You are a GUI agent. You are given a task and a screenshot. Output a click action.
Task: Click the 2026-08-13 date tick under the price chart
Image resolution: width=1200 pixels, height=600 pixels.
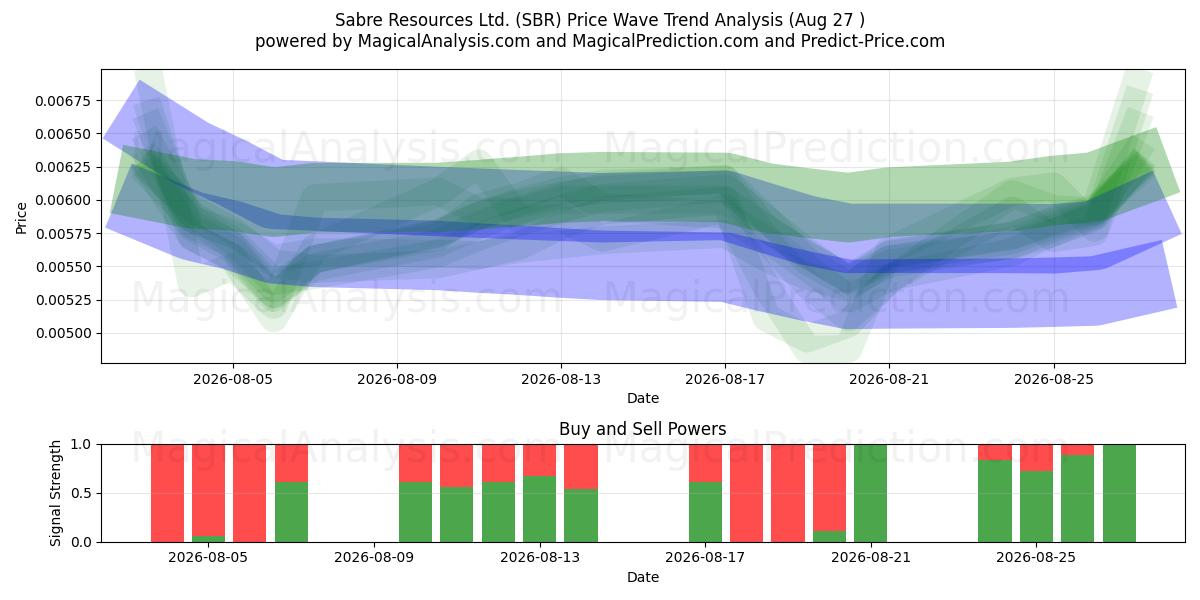(x=561, y=379)
